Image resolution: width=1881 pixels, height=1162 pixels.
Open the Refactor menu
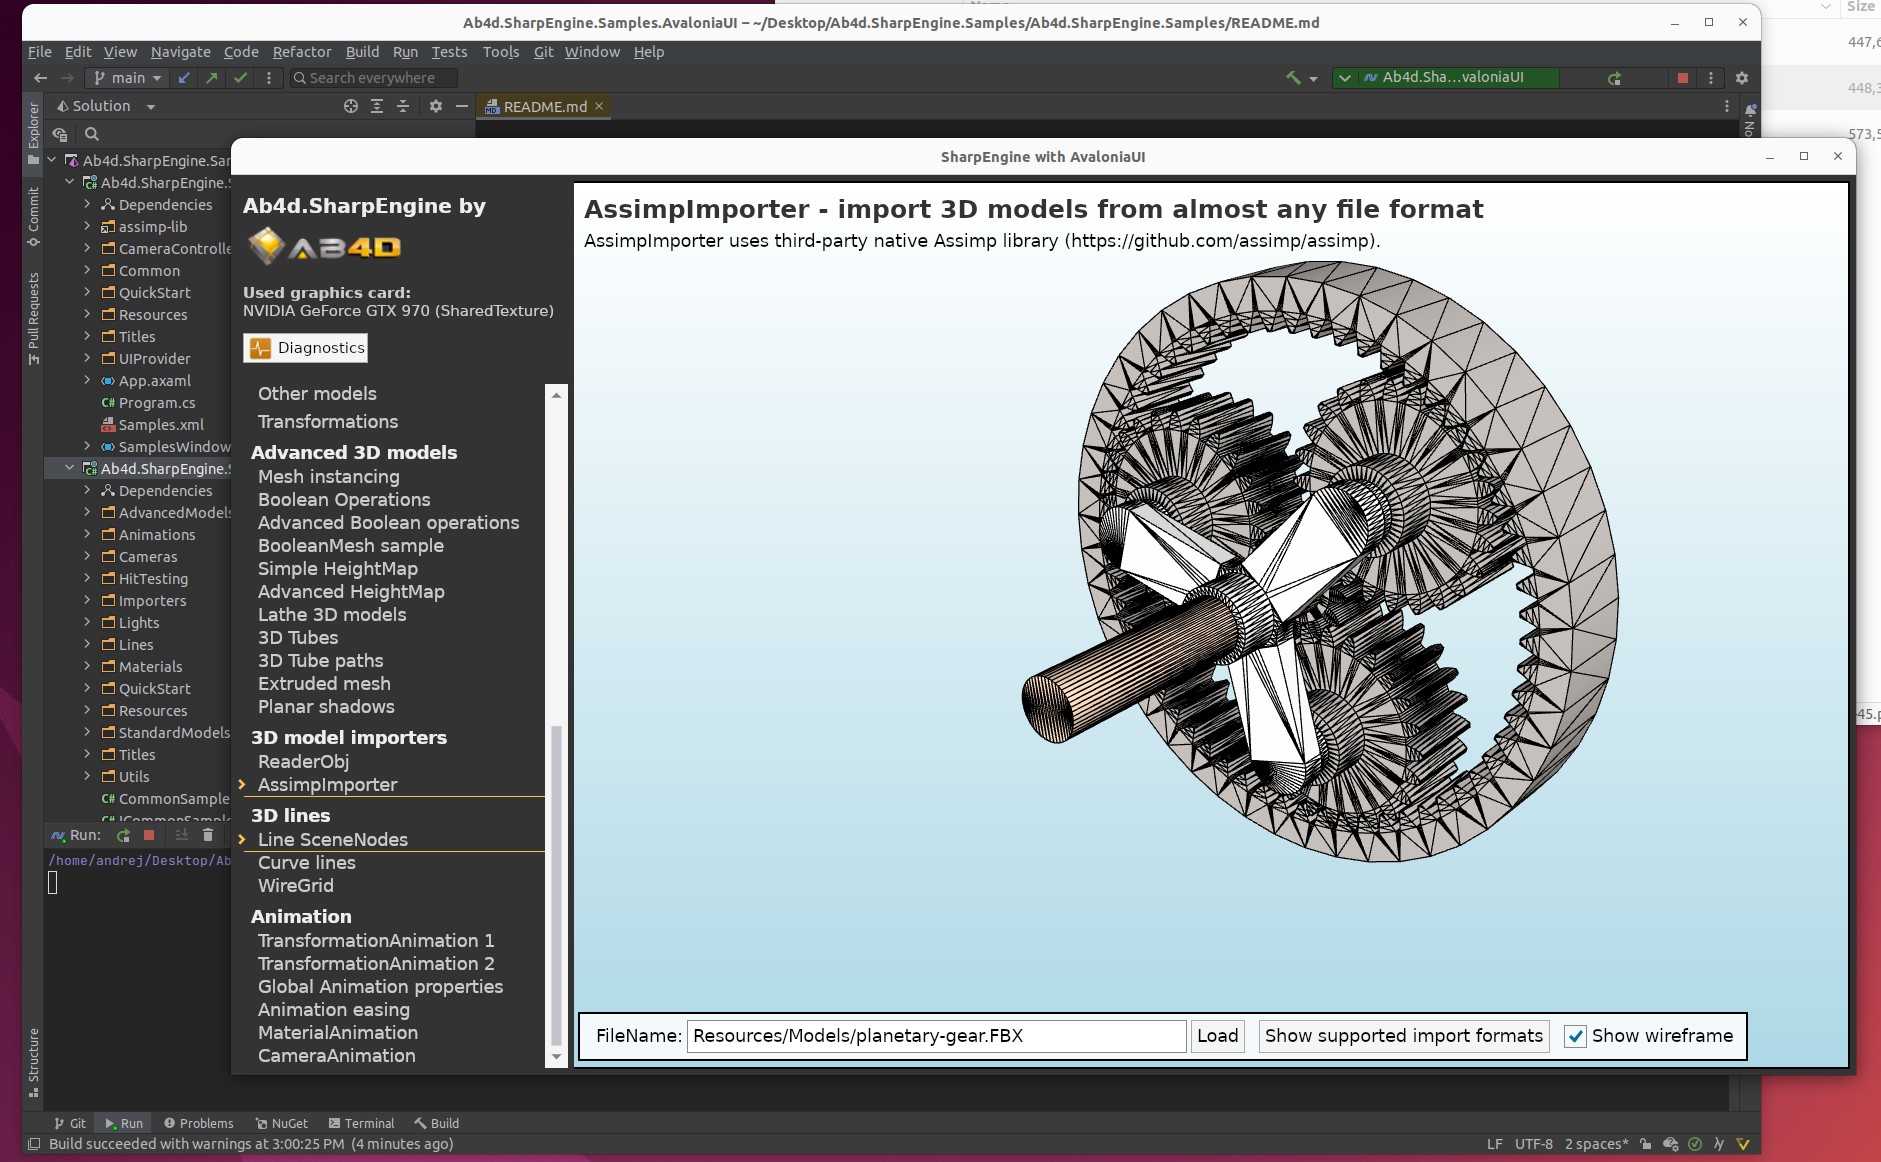click(301, 52)
